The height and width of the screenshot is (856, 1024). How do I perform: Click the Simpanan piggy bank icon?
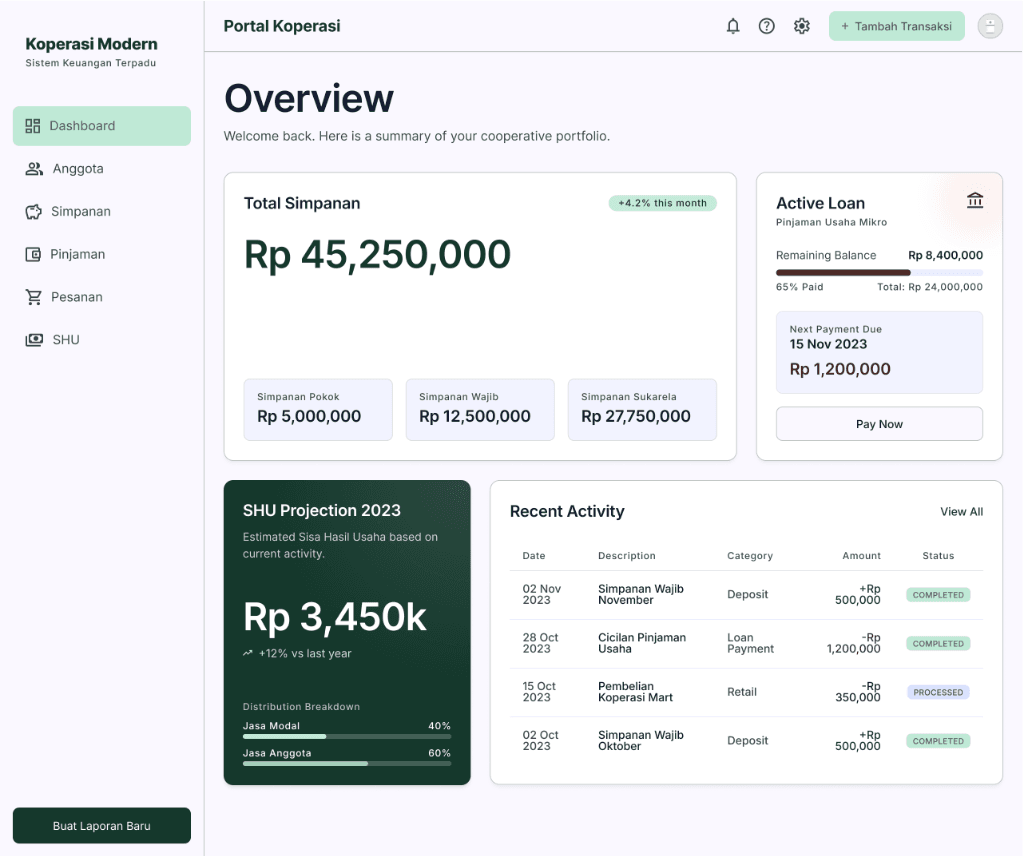pyautogui.click(x=33, y=212)
